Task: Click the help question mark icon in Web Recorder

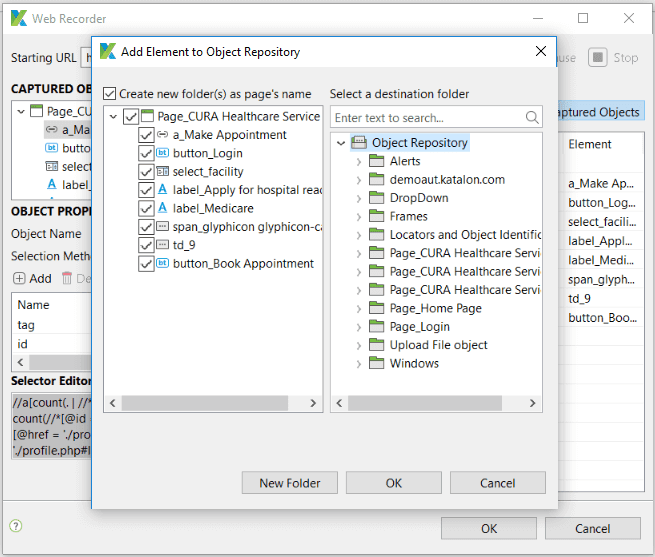Action: click(x=16, y=526)
